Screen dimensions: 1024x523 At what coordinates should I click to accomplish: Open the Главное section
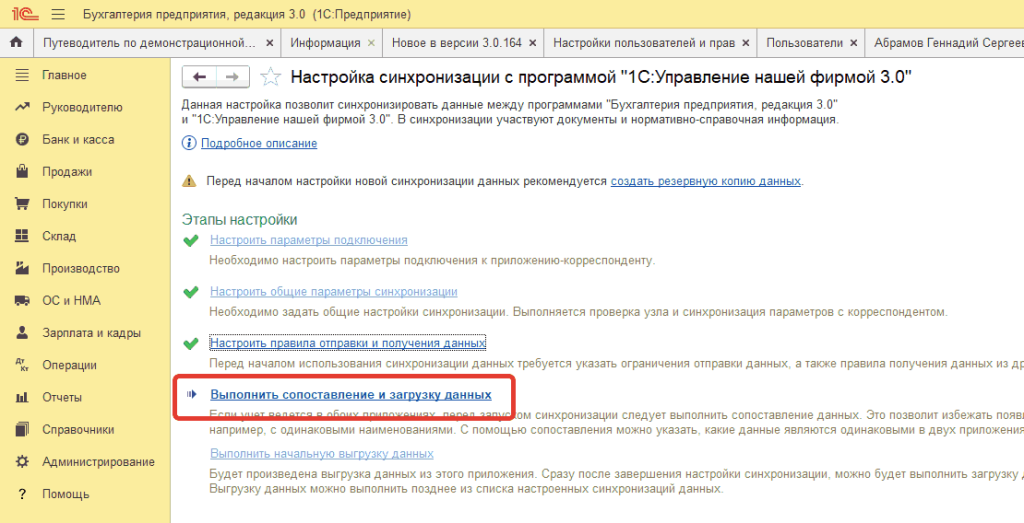(x=64, y=75)
